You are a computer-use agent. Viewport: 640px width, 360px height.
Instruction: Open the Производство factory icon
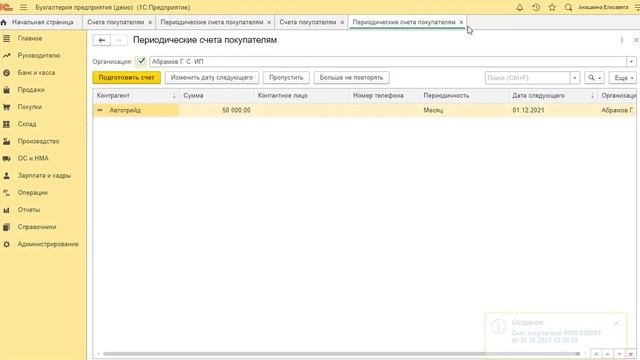(6, 141)
